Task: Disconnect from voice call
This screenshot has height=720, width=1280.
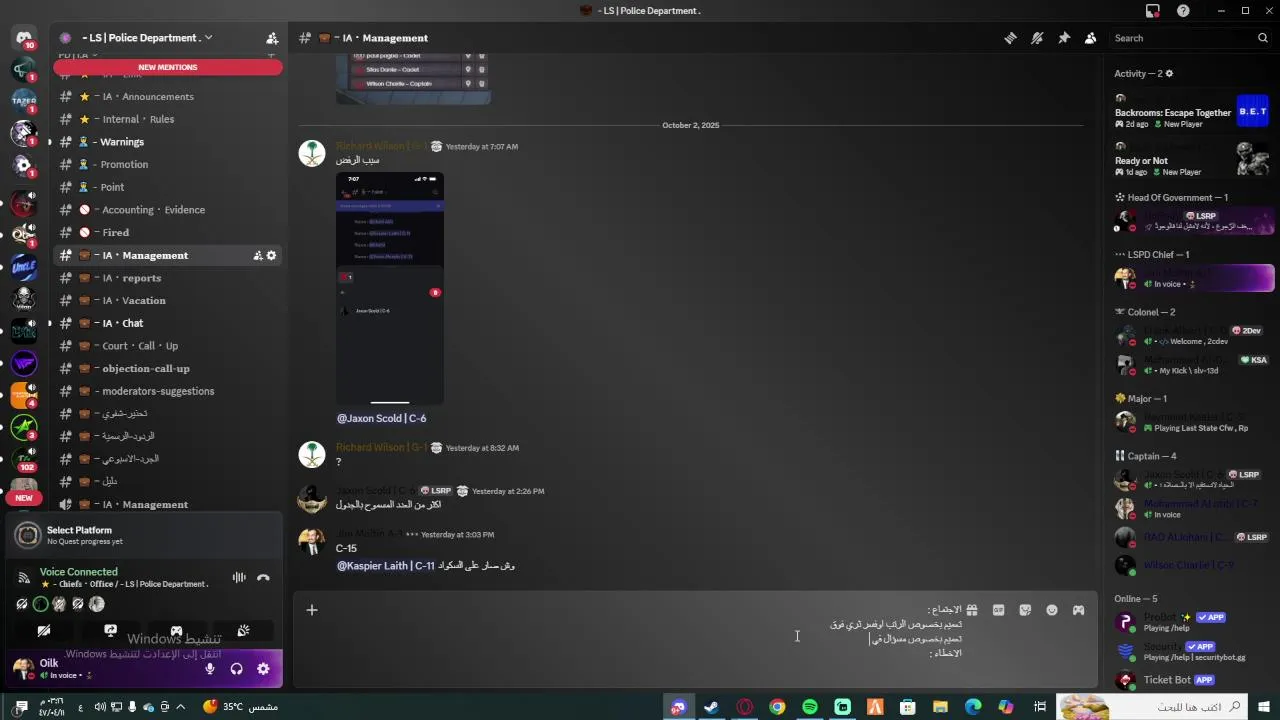Action: pos(263,577)
